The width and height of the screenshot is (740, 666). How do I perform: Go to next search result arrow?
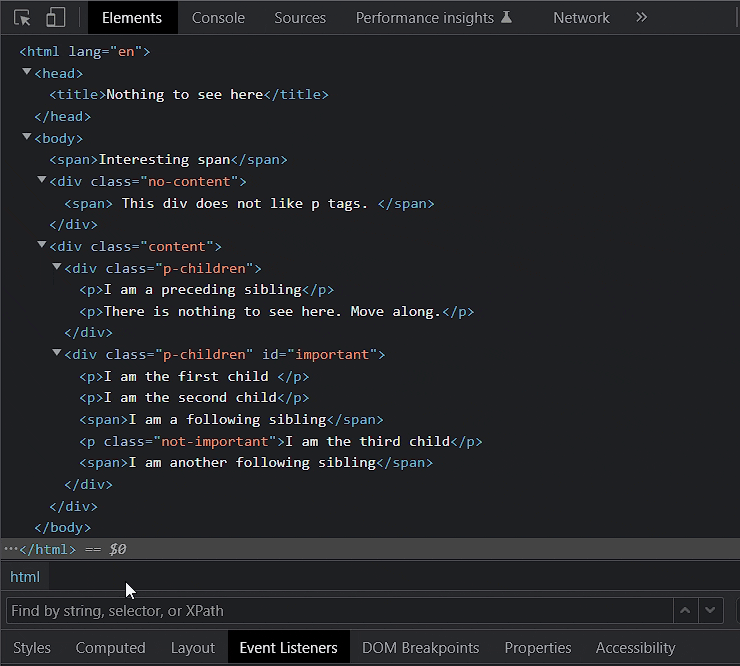point(710,610)
